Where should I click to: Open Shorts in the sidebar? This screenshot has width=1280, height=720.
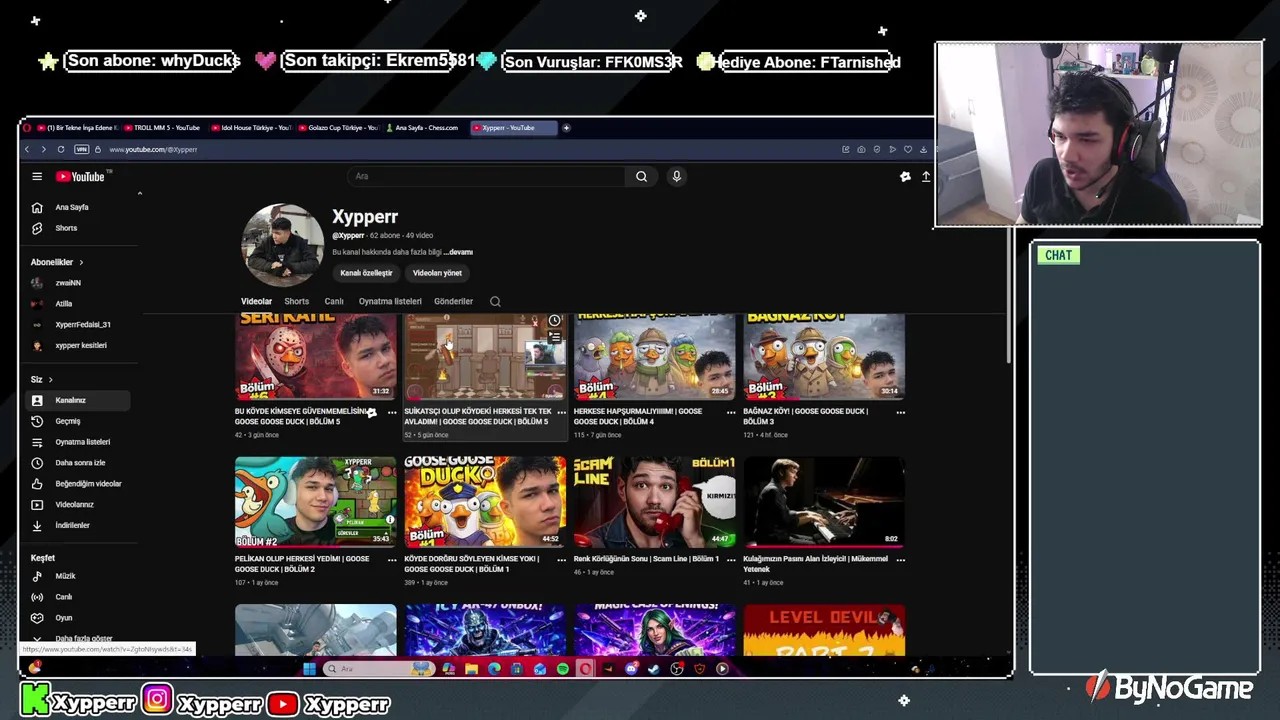pos(78,228)
